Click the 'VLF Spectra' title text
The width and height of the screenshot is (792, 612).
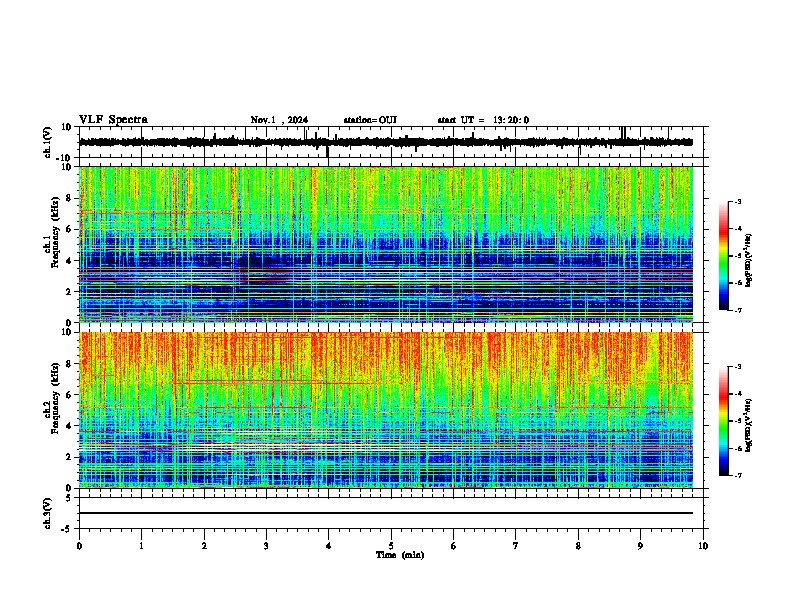113,120
